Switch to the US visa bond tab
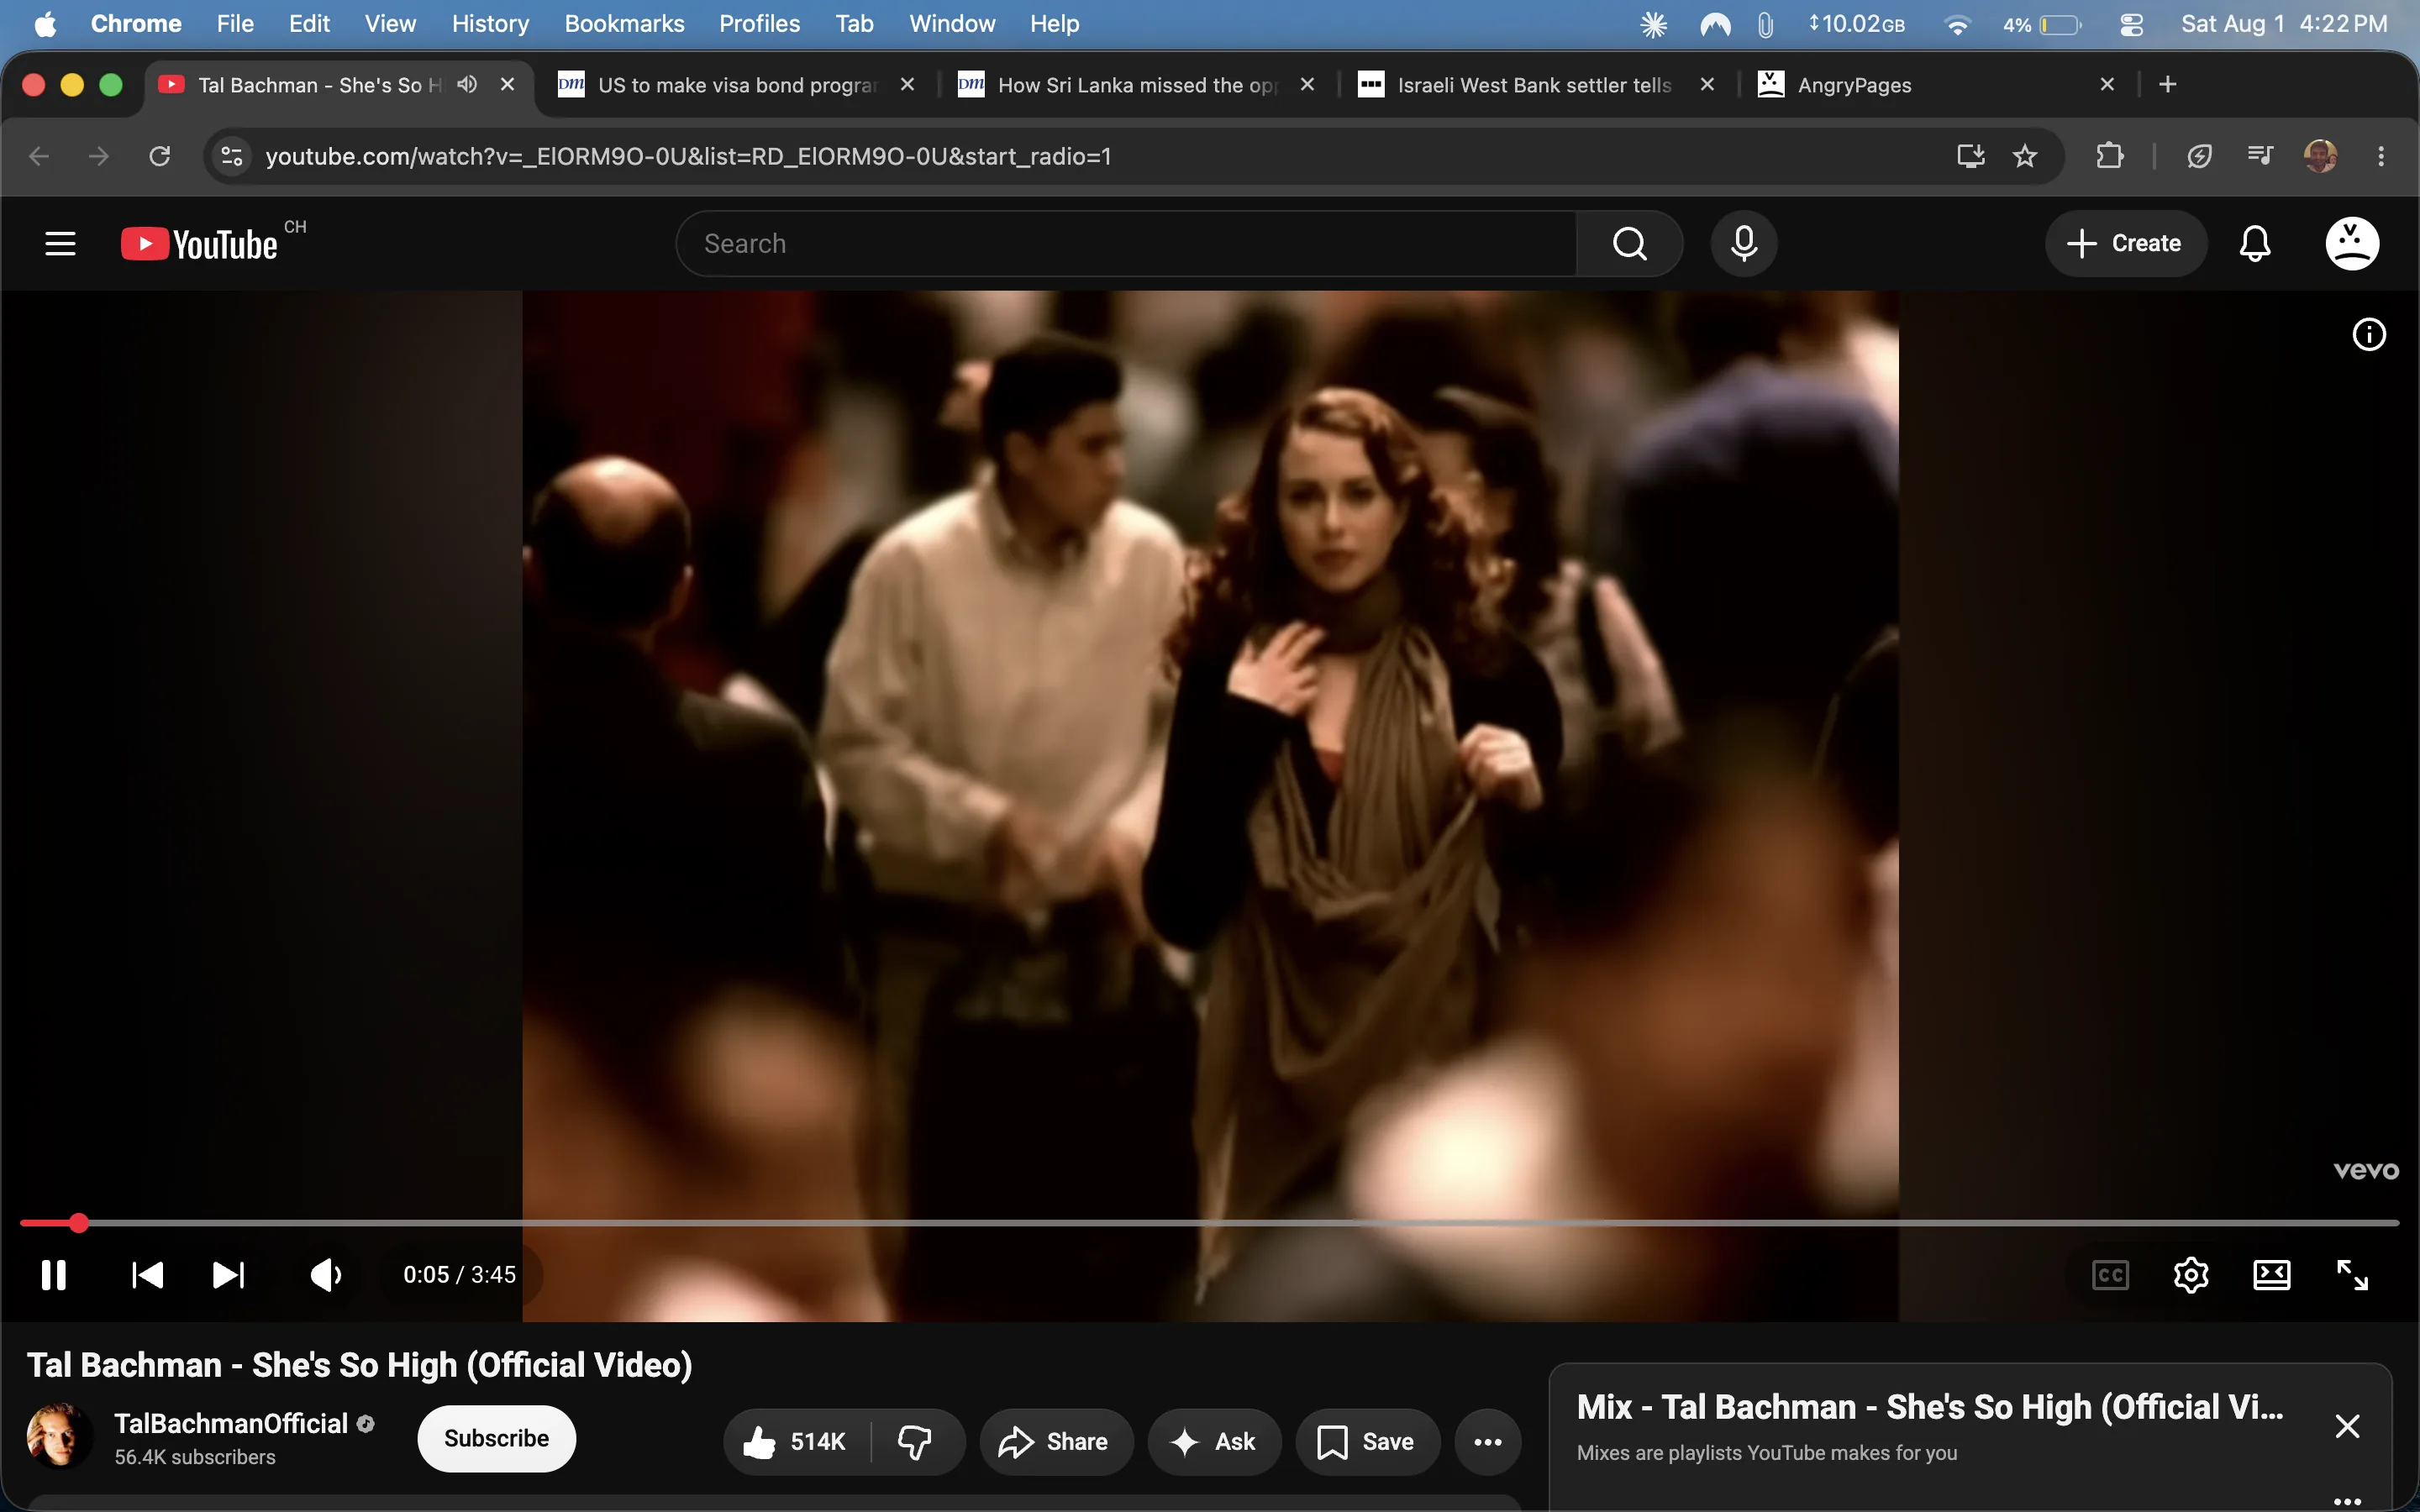Viewport: 2420px width, 1512px height. tap(736, 85)
